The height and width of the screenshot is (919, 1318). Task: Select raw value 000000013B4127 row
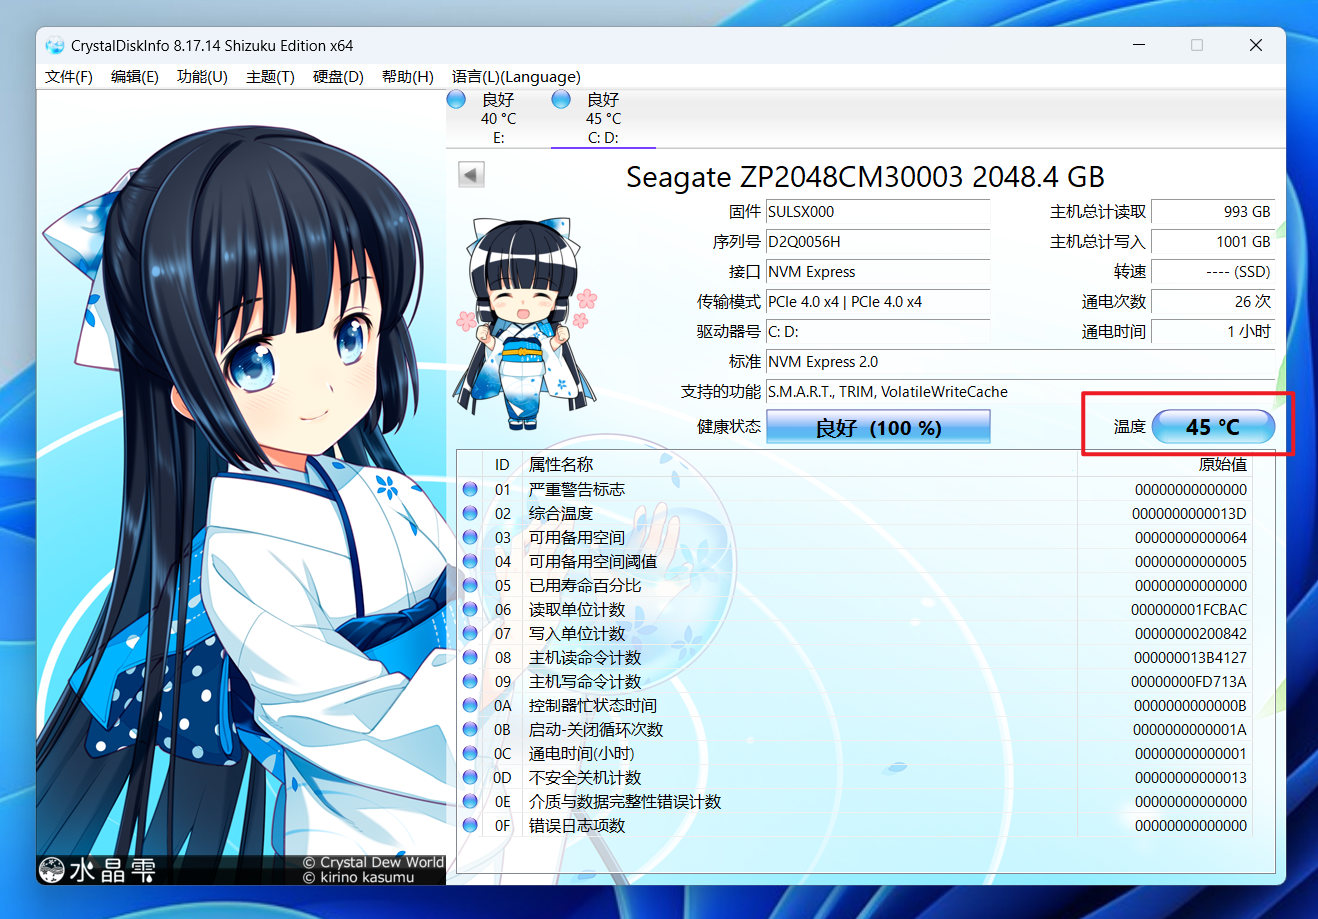pos(1190,658)
